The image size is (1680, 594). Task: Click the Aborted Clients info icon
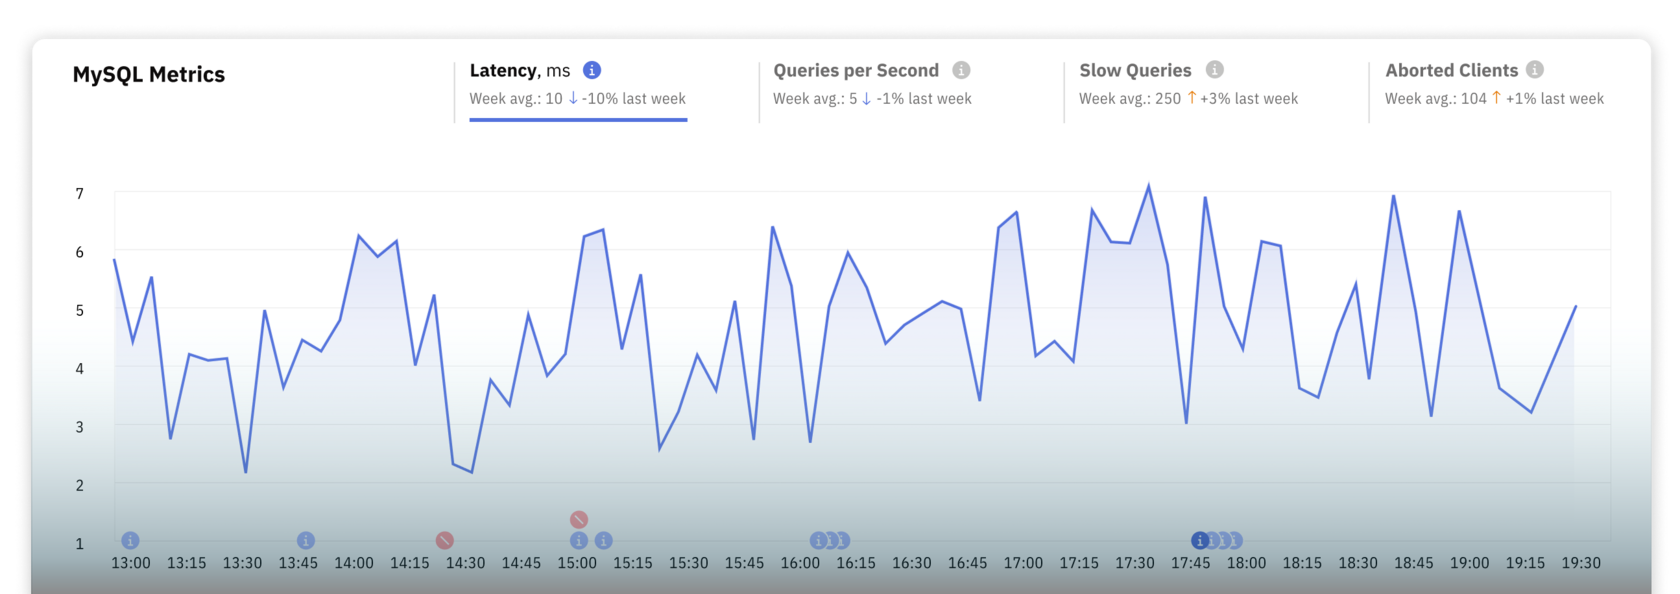point(1535,70)
